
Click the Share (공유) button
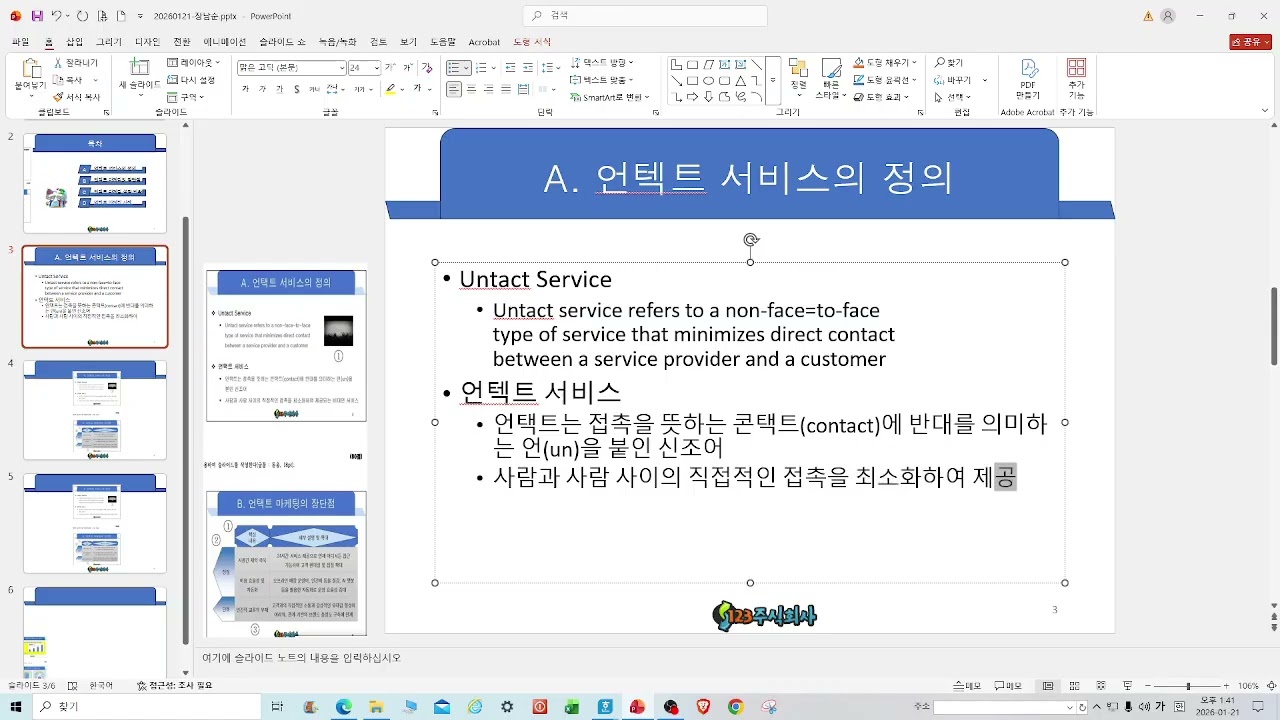pos(1250,42)
